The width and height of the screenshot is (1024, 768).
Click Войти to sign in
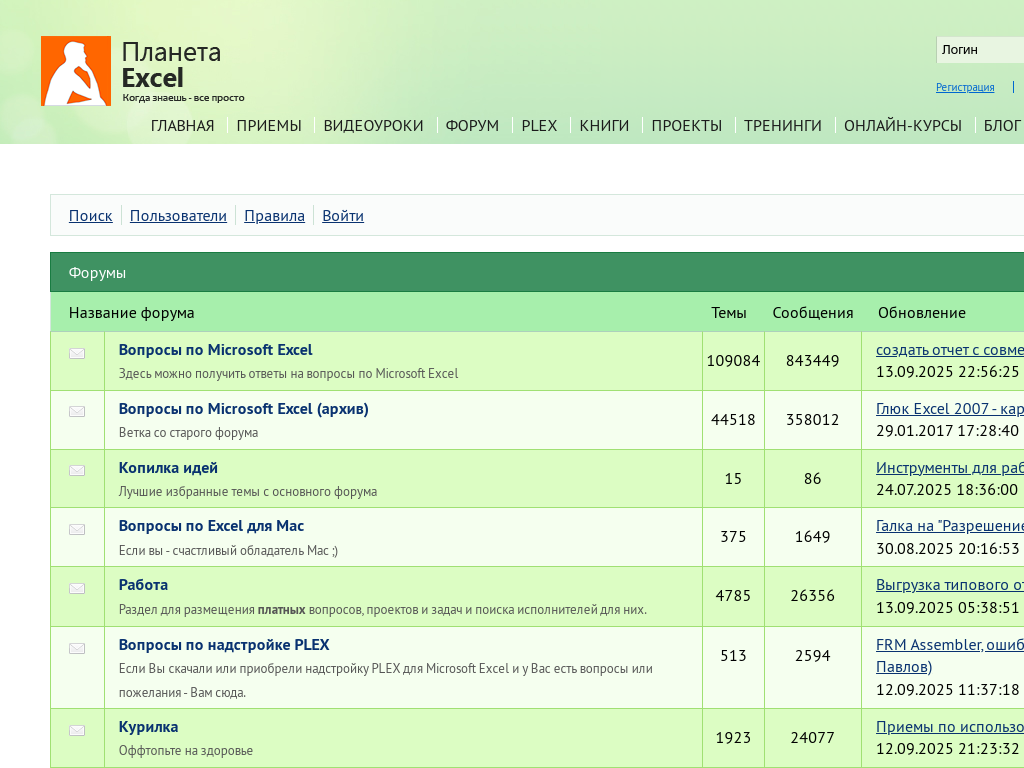click(x=343, y=216)
